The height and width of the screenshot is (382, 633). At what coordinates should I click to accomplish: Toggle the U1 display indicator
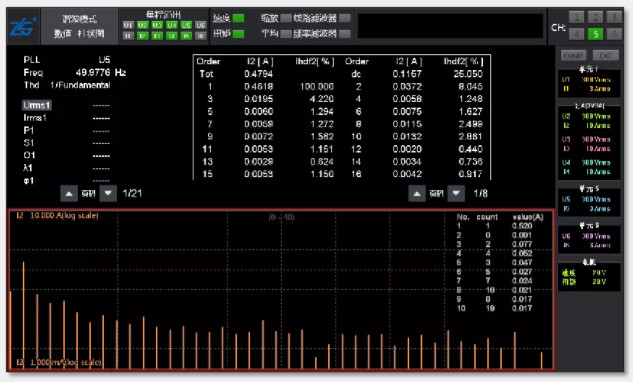(128, 25)
